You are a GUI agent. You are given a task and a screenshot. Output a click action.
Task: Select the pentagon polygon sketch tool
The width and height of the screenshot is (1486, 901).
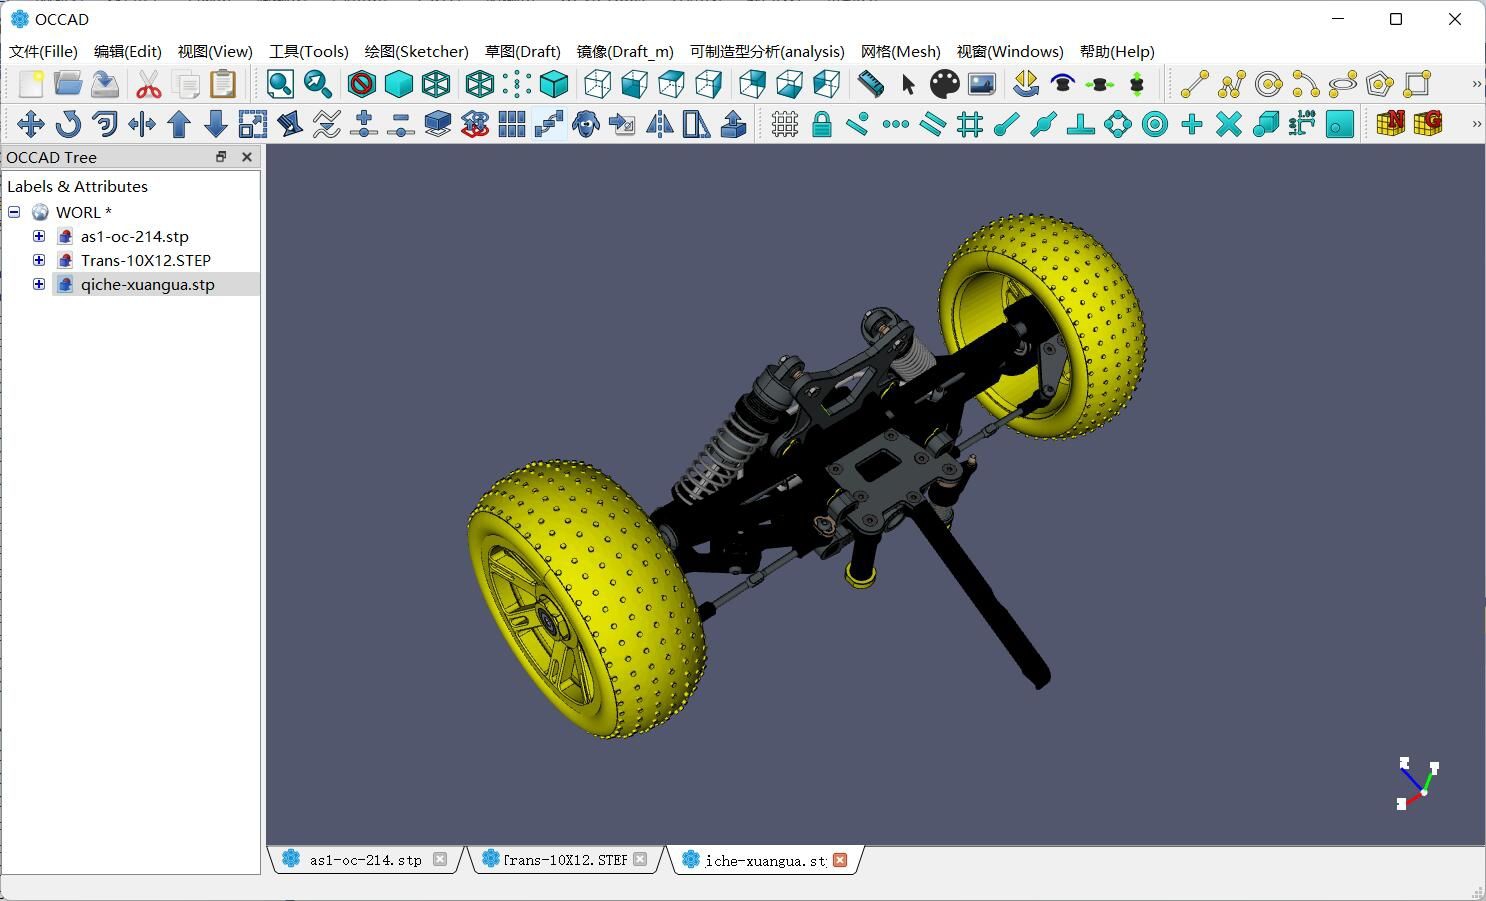coord(1379,84)
